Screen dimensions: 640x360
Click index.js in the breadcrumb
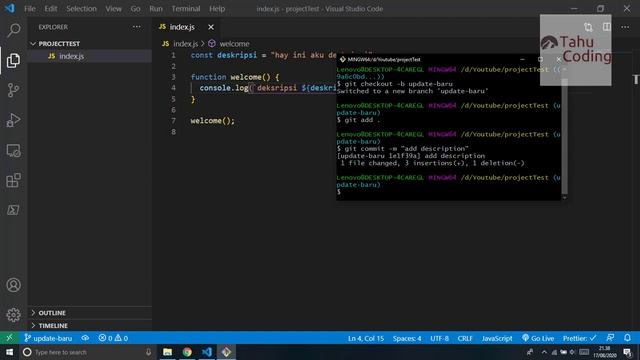click(185, 44)
